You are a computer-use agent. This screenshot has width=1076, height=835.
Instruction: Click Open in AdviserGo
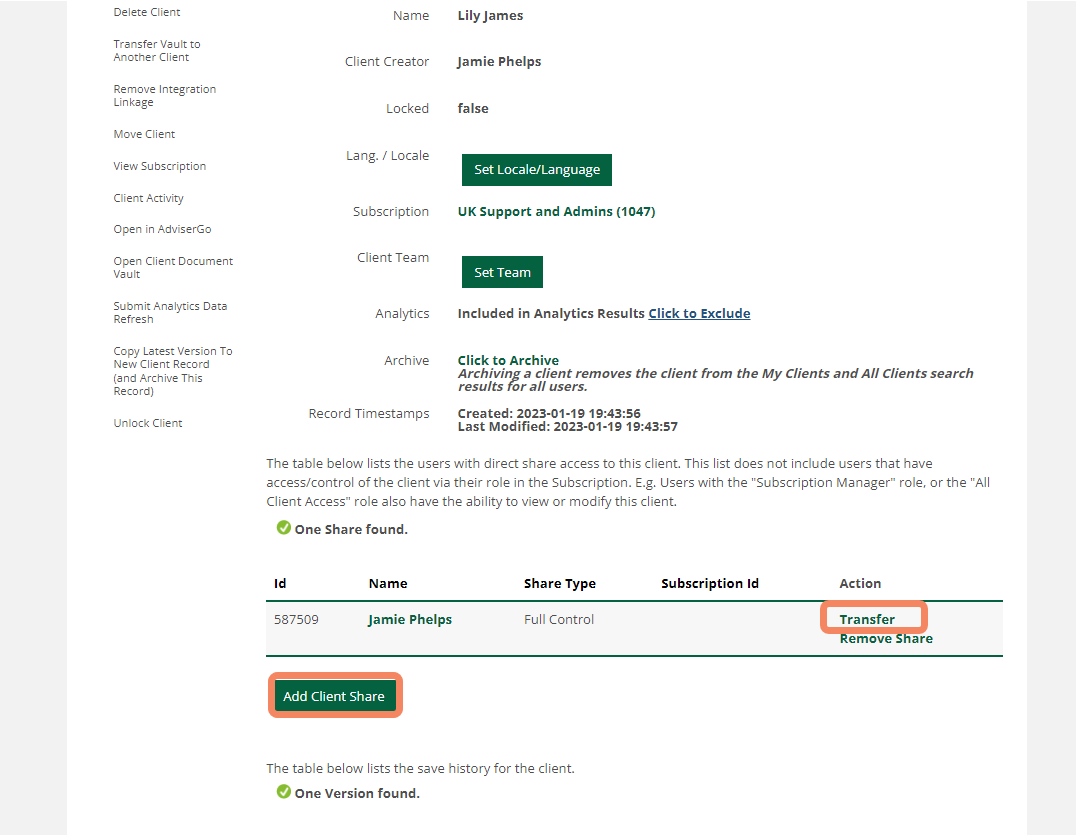click(x=163, y=229)
